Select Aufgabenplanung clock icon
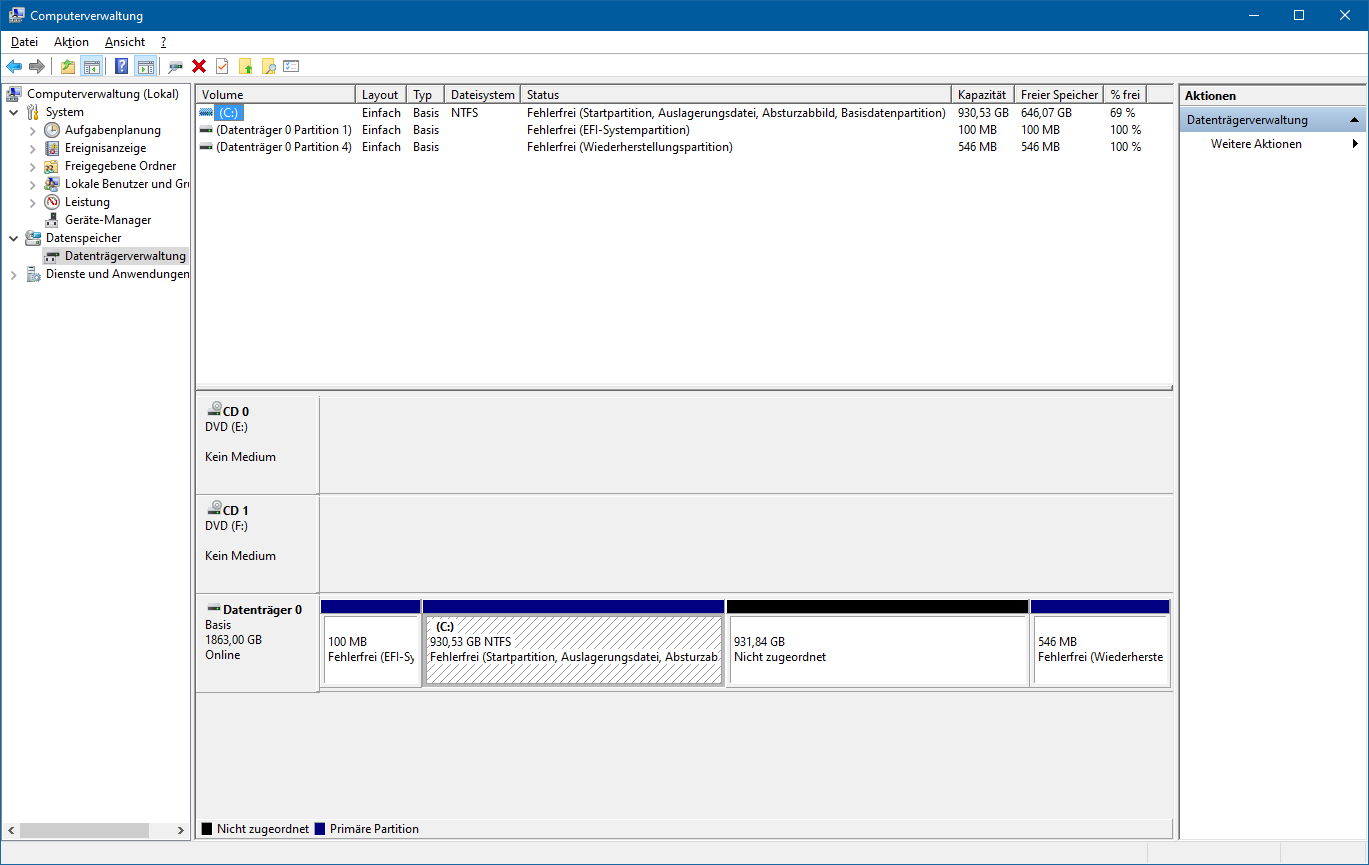The width and height of the screenshot is (1369, 865). pos(52,130)
